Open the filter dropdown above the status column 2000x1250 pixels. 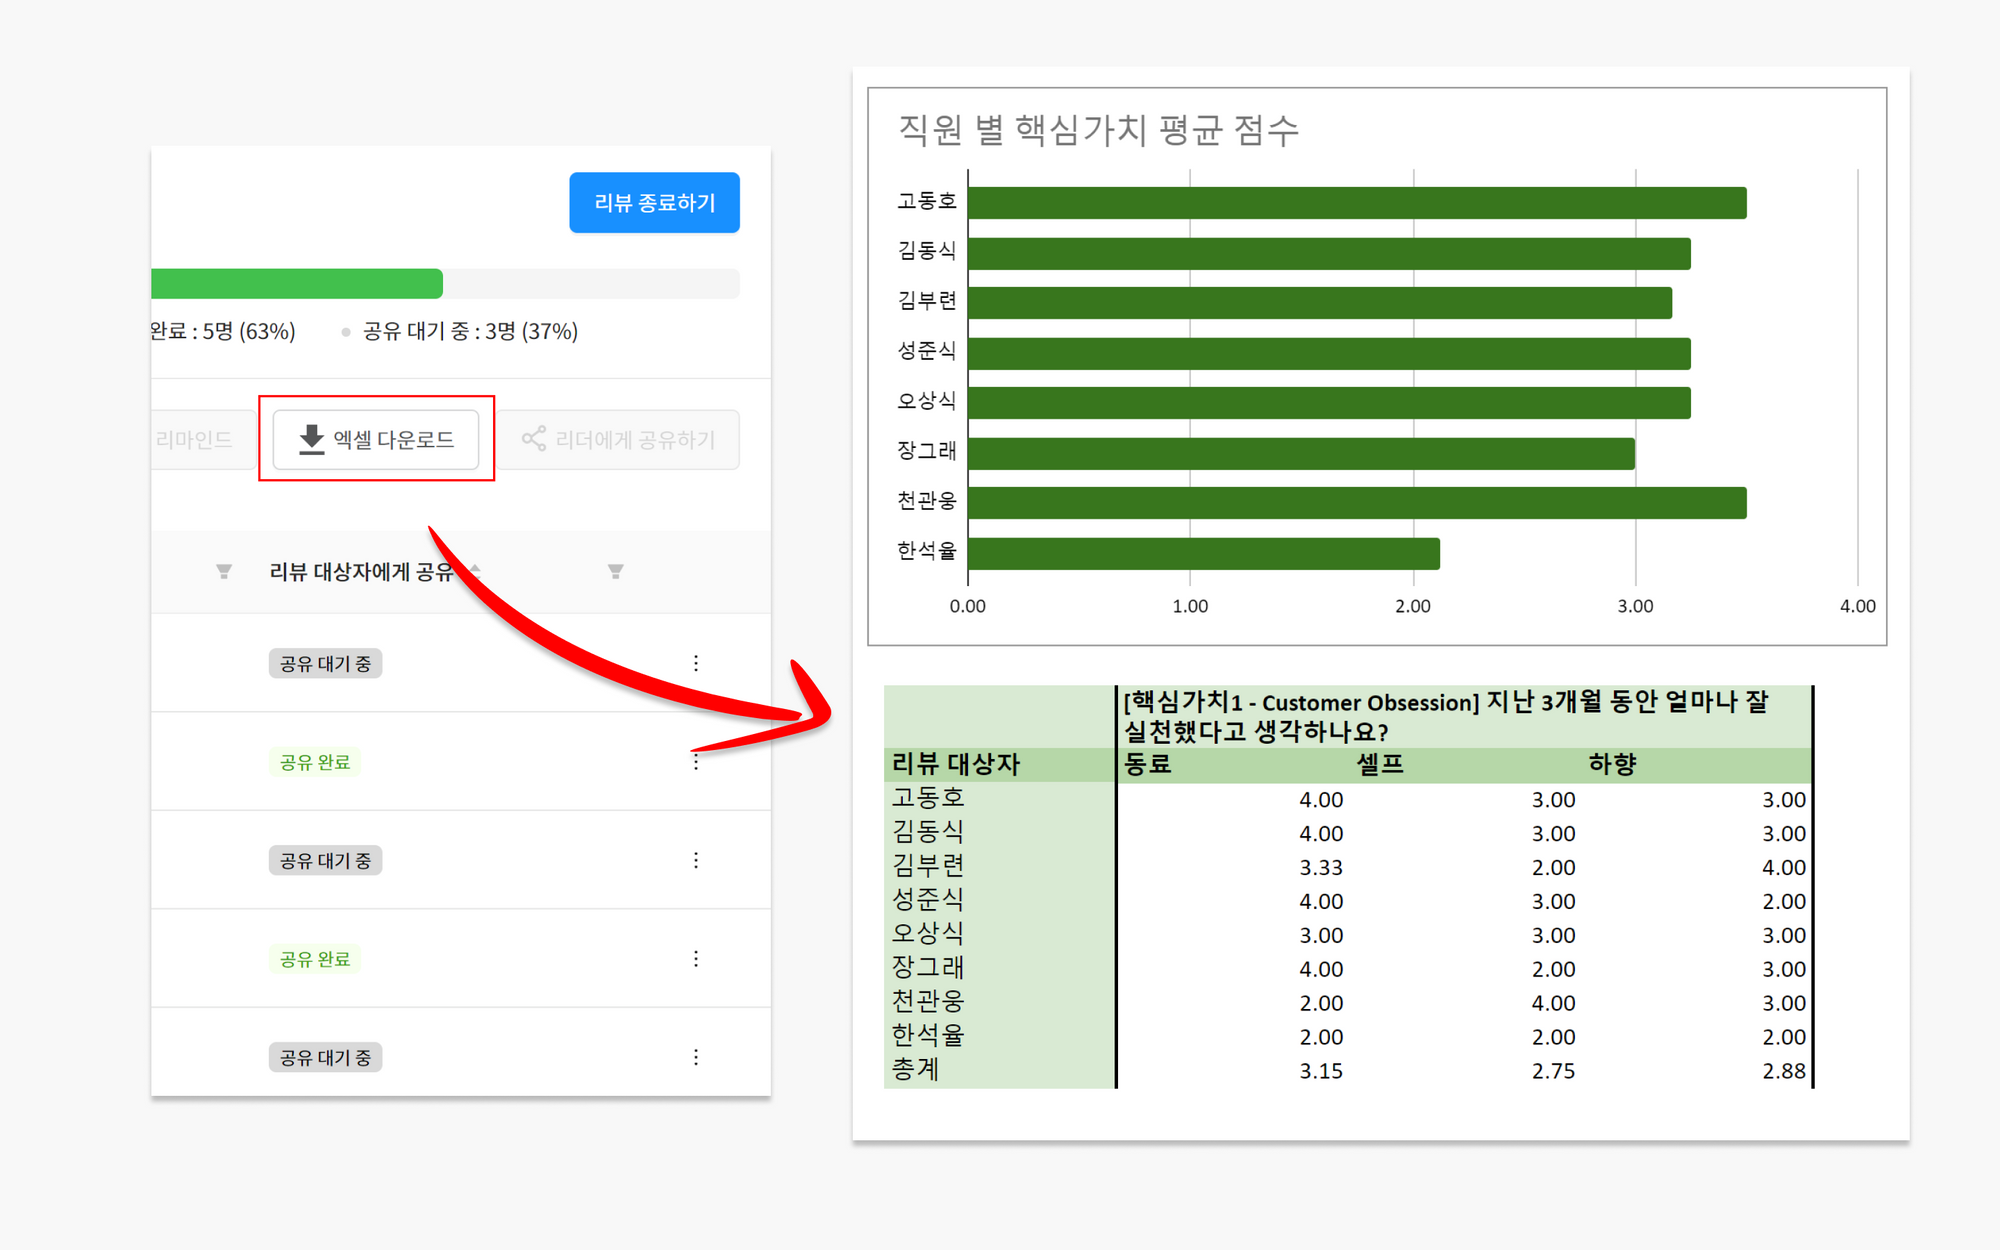(616, 571)
